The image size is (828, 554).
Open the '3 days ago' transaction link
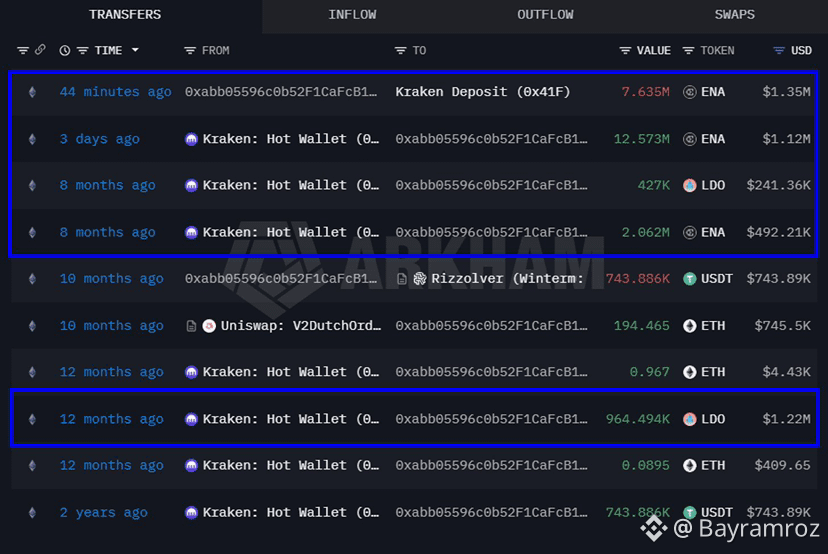(99, 139)
